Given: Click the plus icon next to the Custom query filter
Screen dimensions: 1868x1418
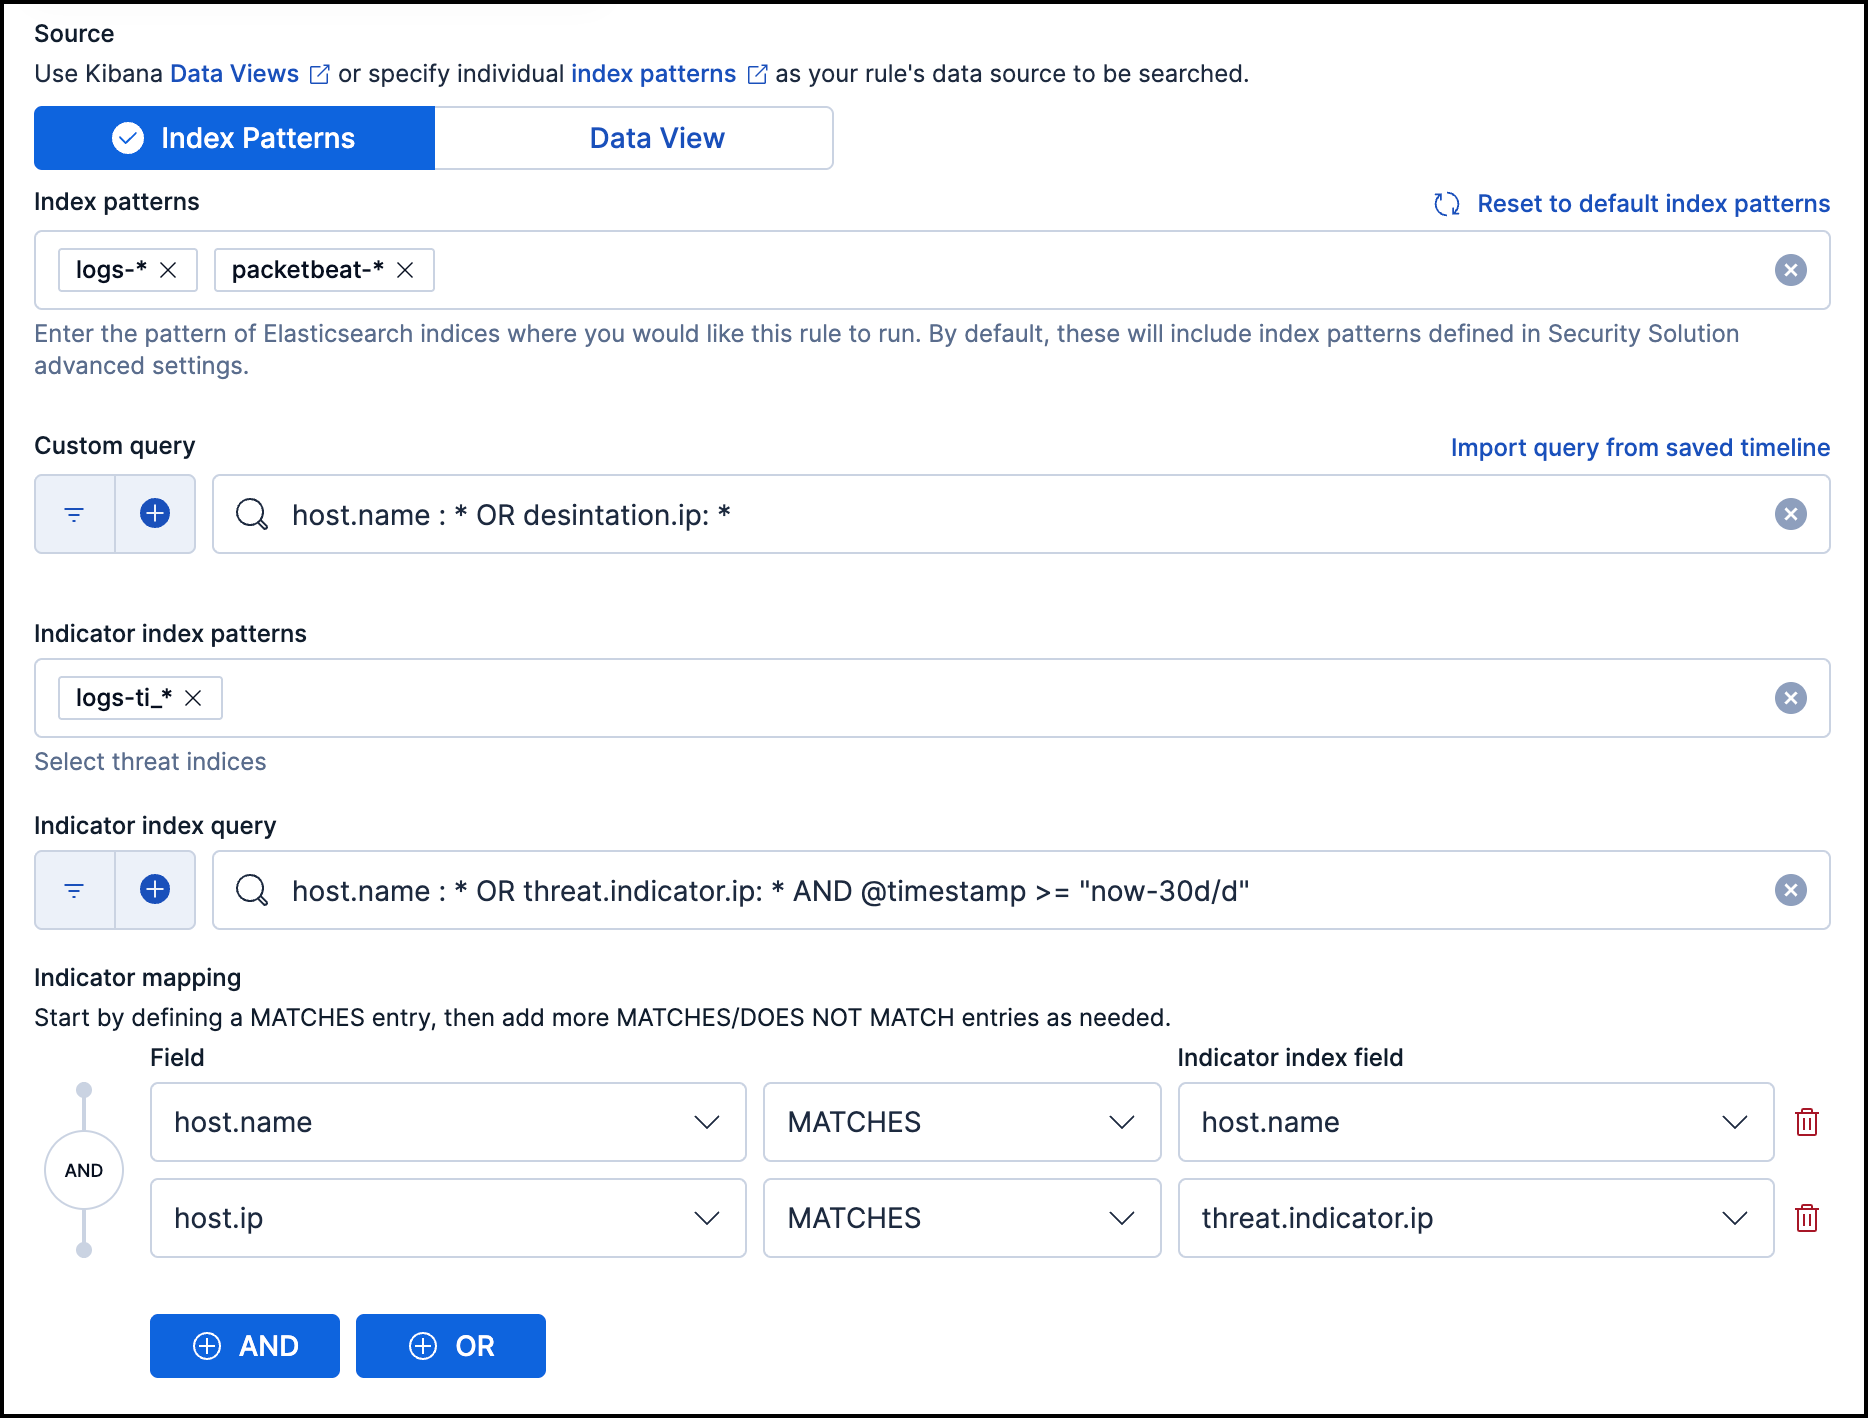Looking at the screenshot, I should pyautogui.click(x=155, y=514).
